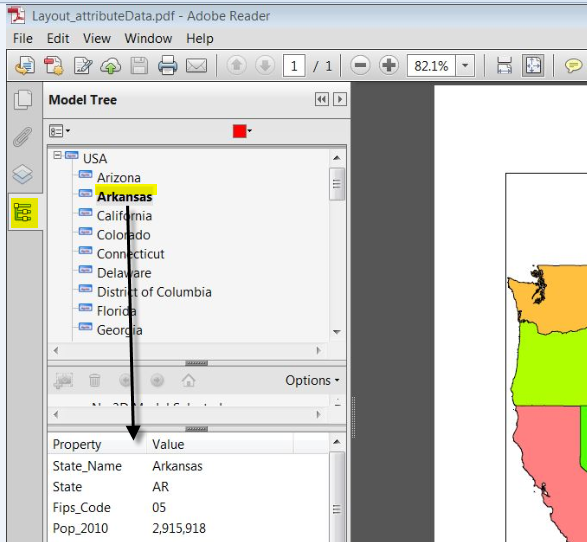This screenshot has width=587, height=542.
Task: Click the Sign document pen icon
Action: click(83, 66)
